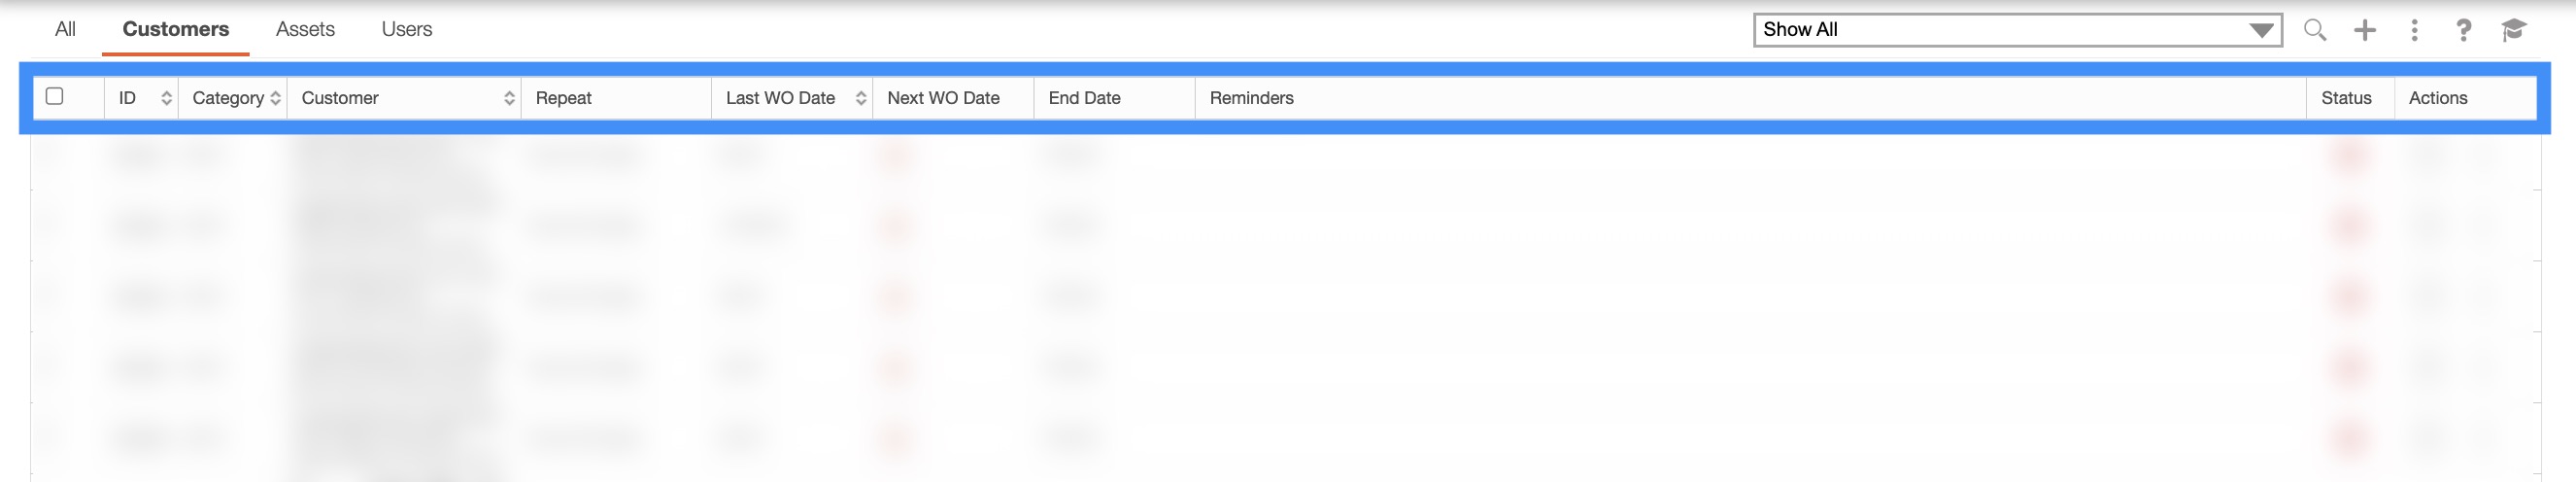Select the Customers tab
This screenshot has width=2576, height=482.
pos(175,29)
